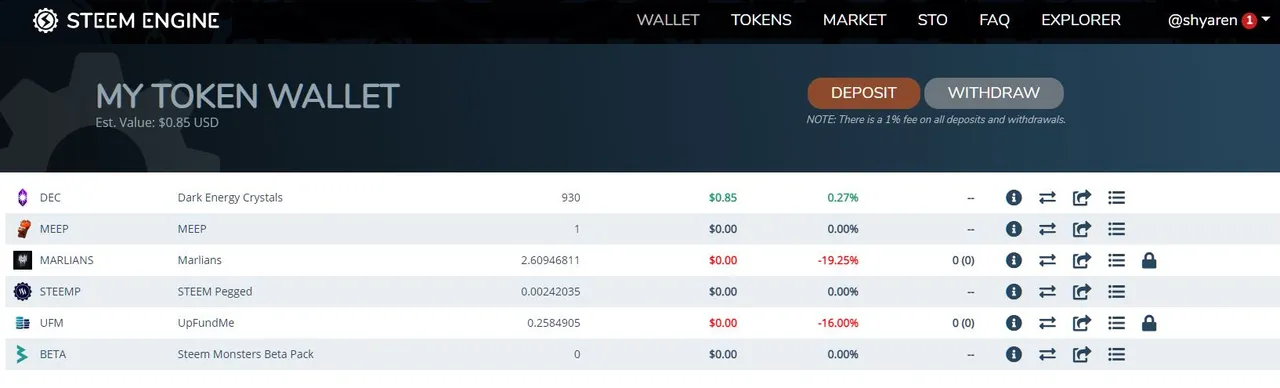
Task: Click the UFM lock stake icon
Action: [1149, 323]
